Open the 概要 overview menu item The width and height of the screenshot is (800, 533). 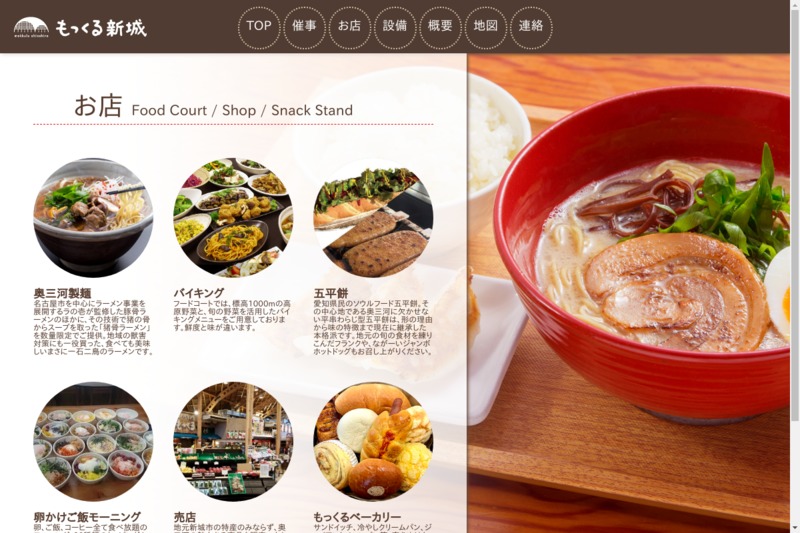[440, 28]
